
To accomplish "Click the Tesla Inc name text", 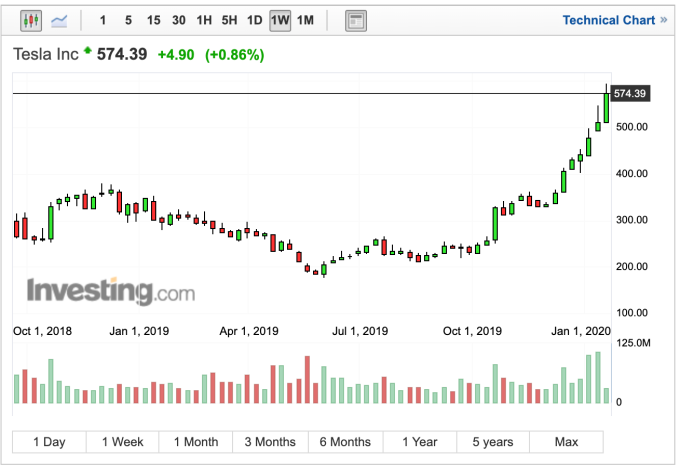I will [46, 54].
